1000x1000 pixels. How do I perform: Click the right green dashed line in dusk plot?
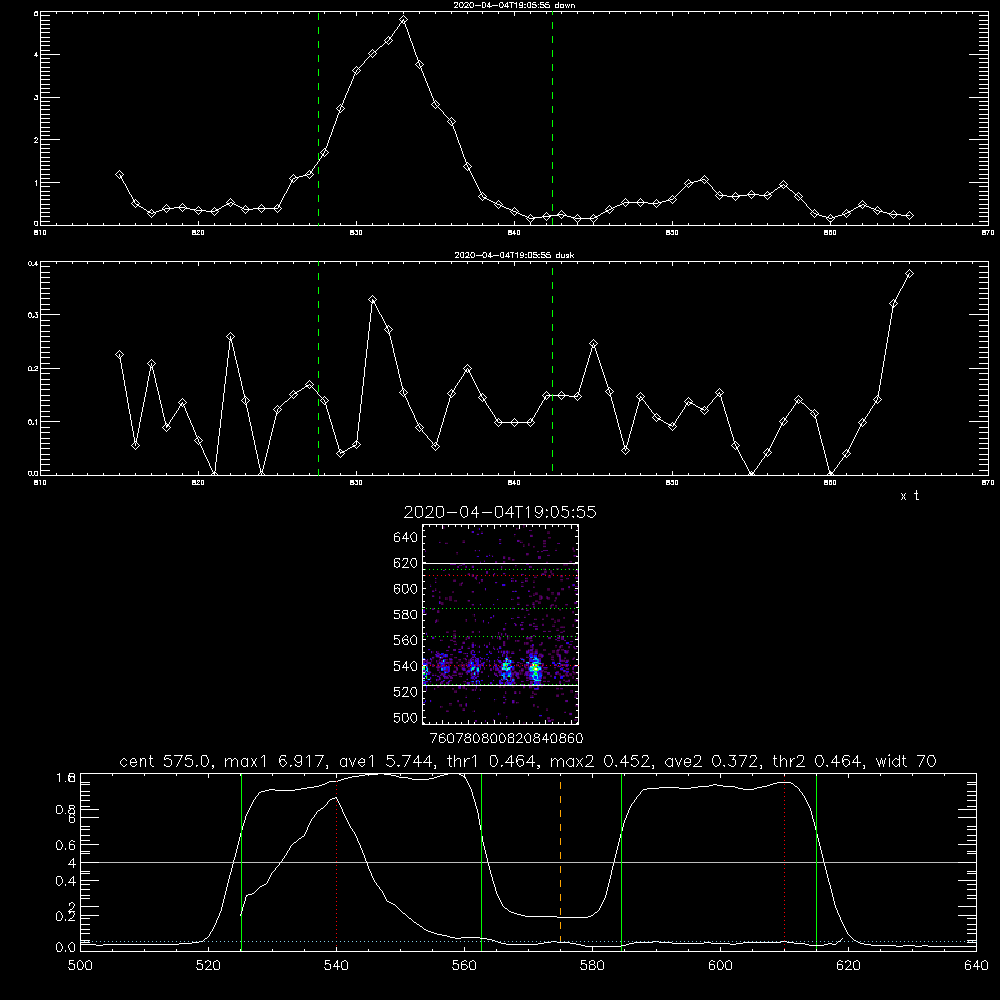click(x=552, y=368)
